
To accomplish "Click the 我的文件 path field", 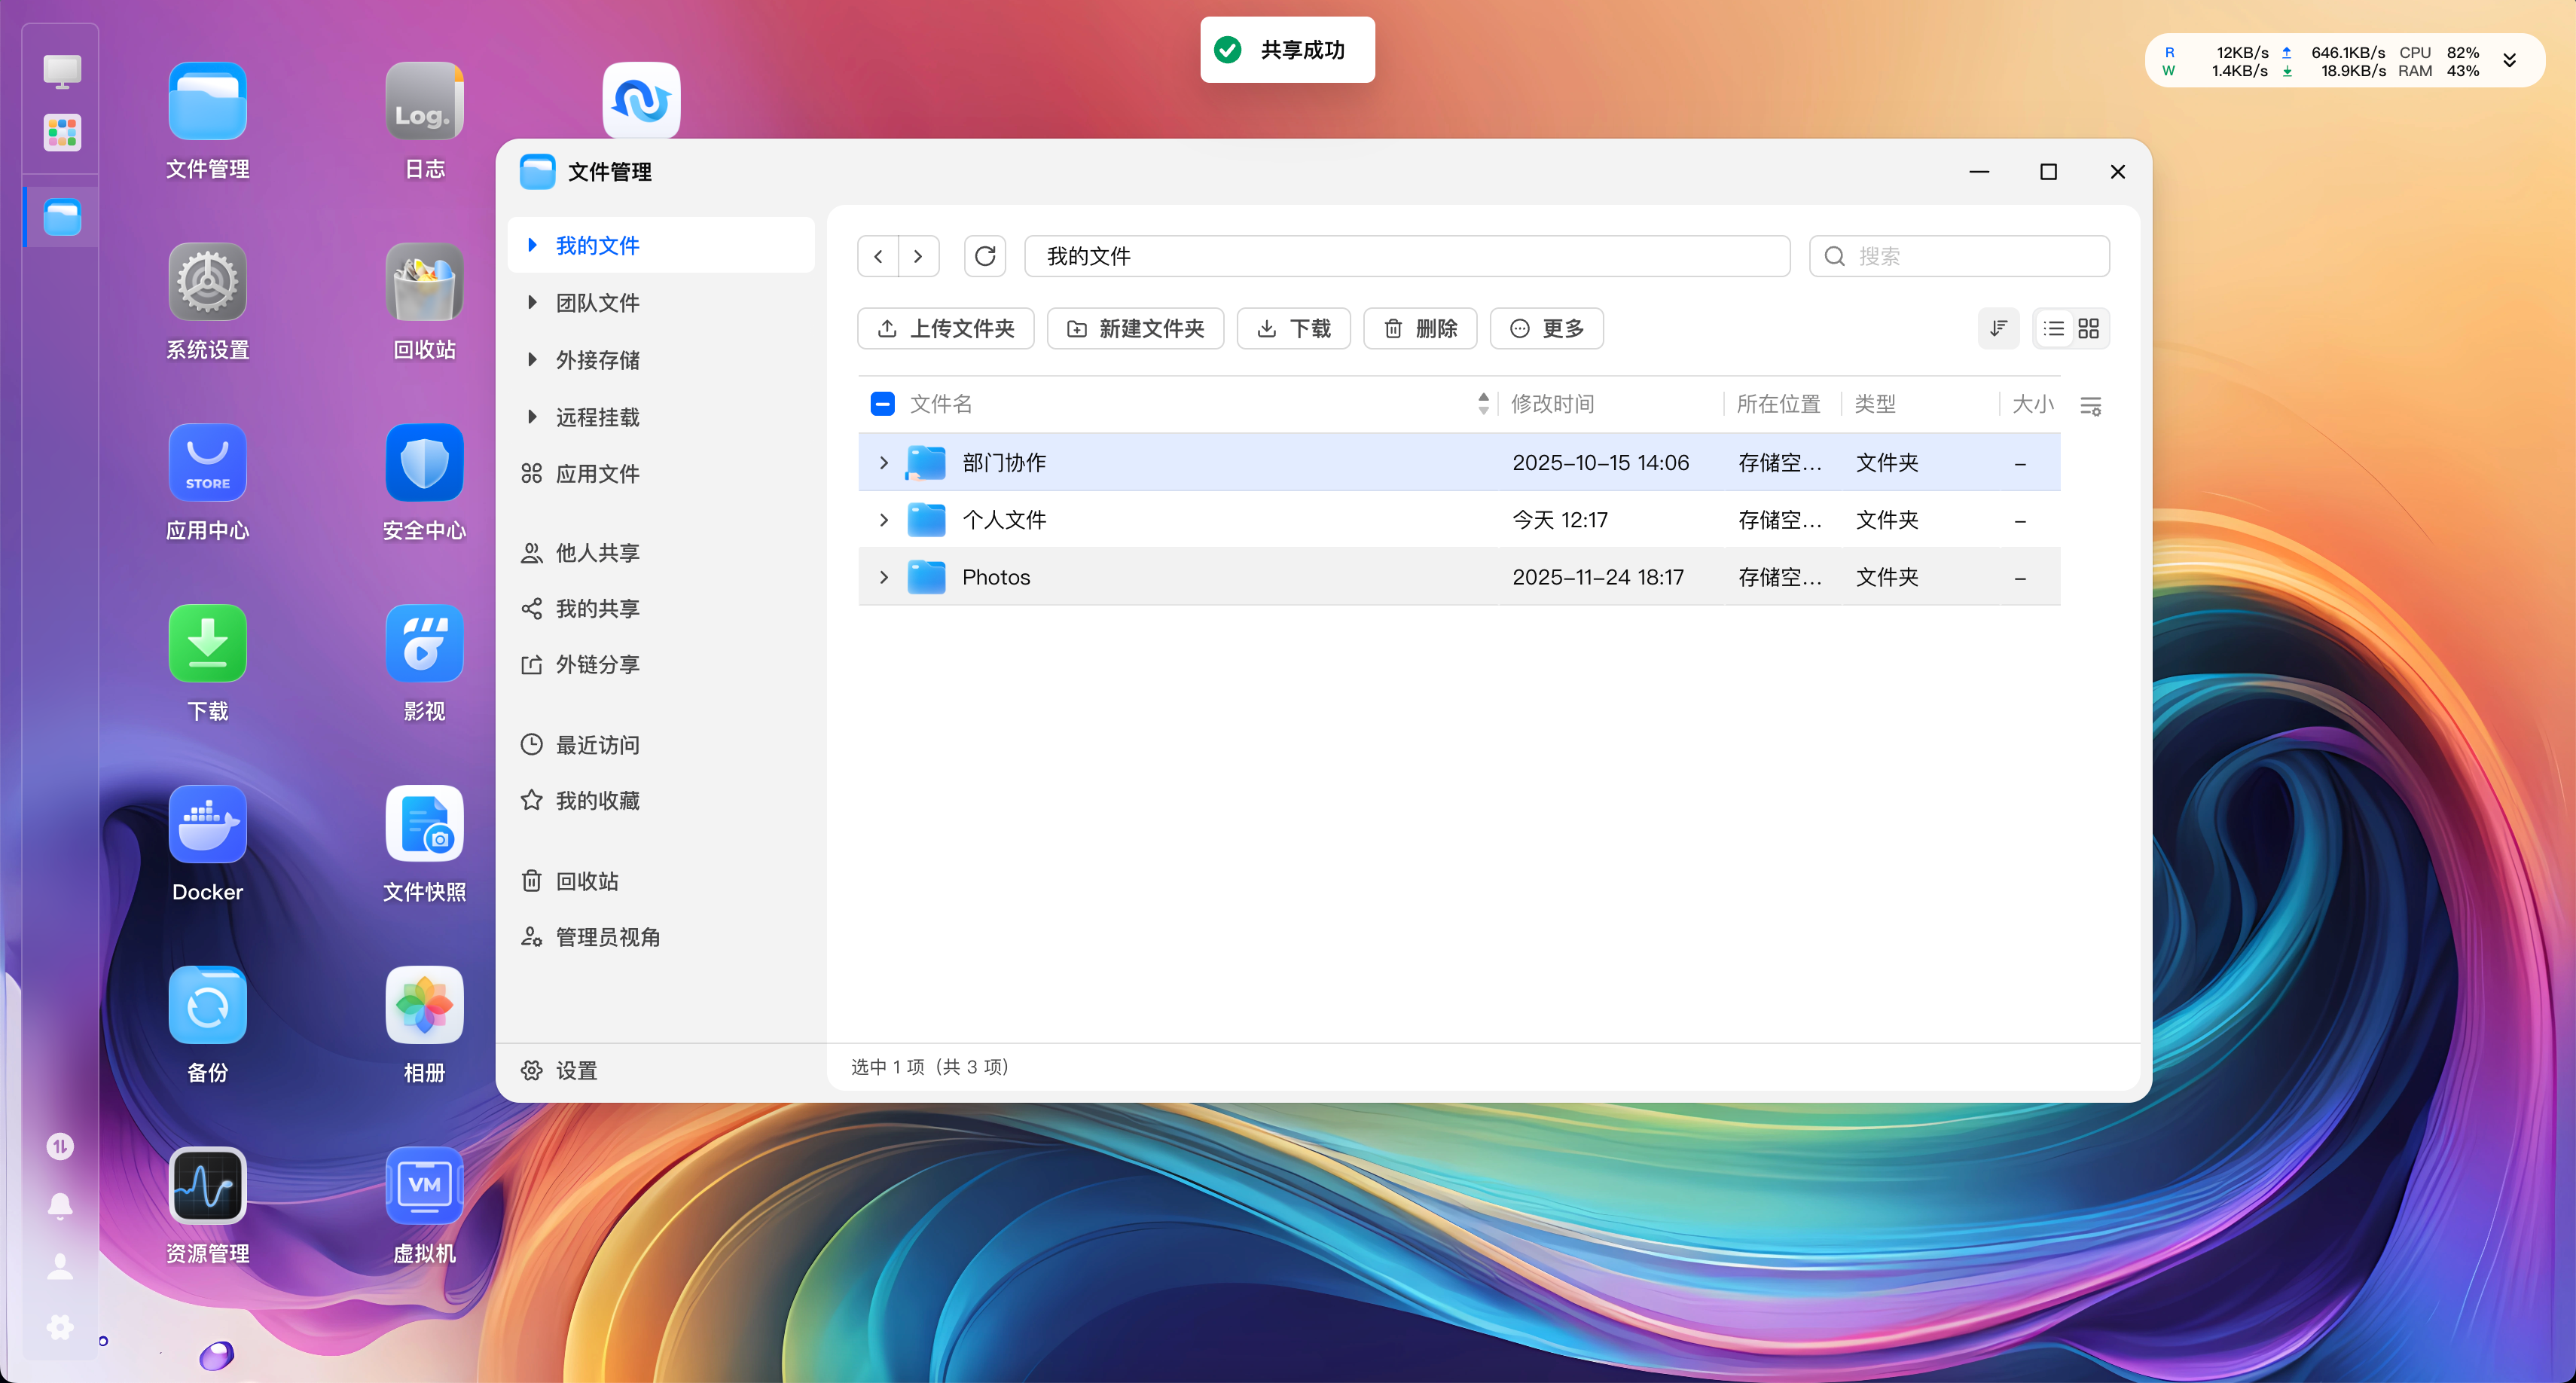I will point(1407,256).
